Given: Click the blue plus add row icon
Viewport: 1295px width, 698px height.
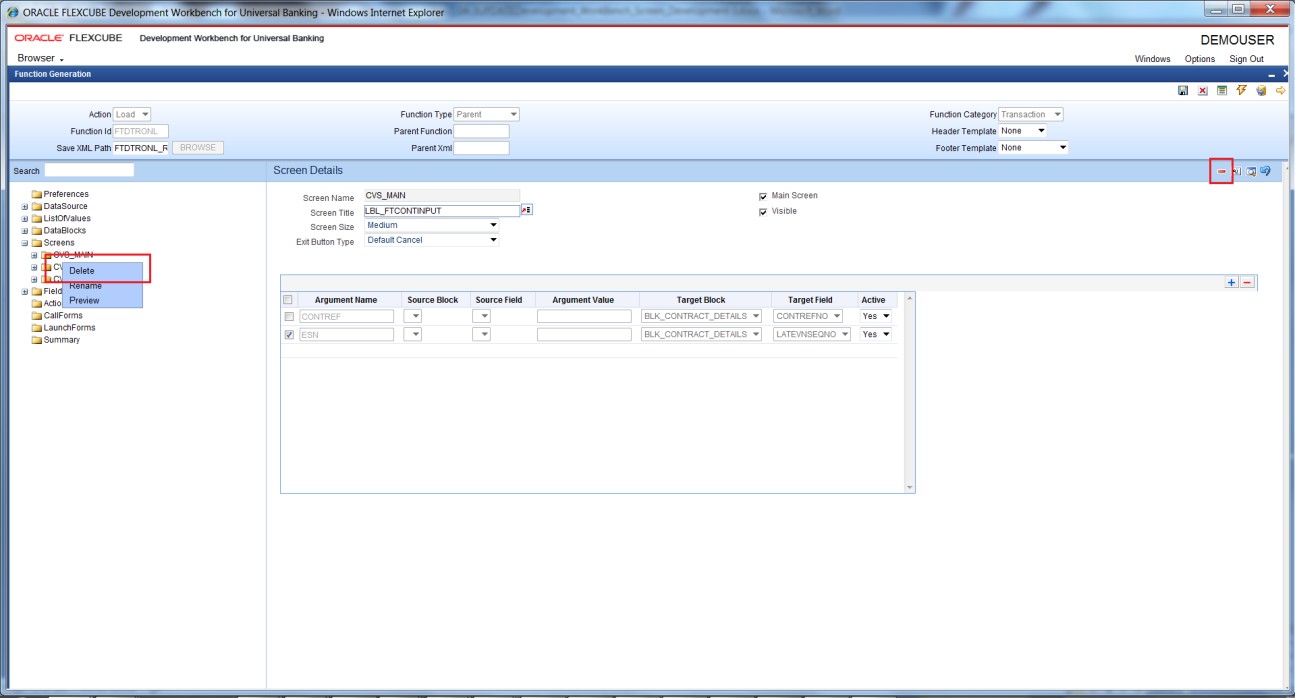Looking at the screenshot, I should pyautogui.click(x=1232, y=283).
